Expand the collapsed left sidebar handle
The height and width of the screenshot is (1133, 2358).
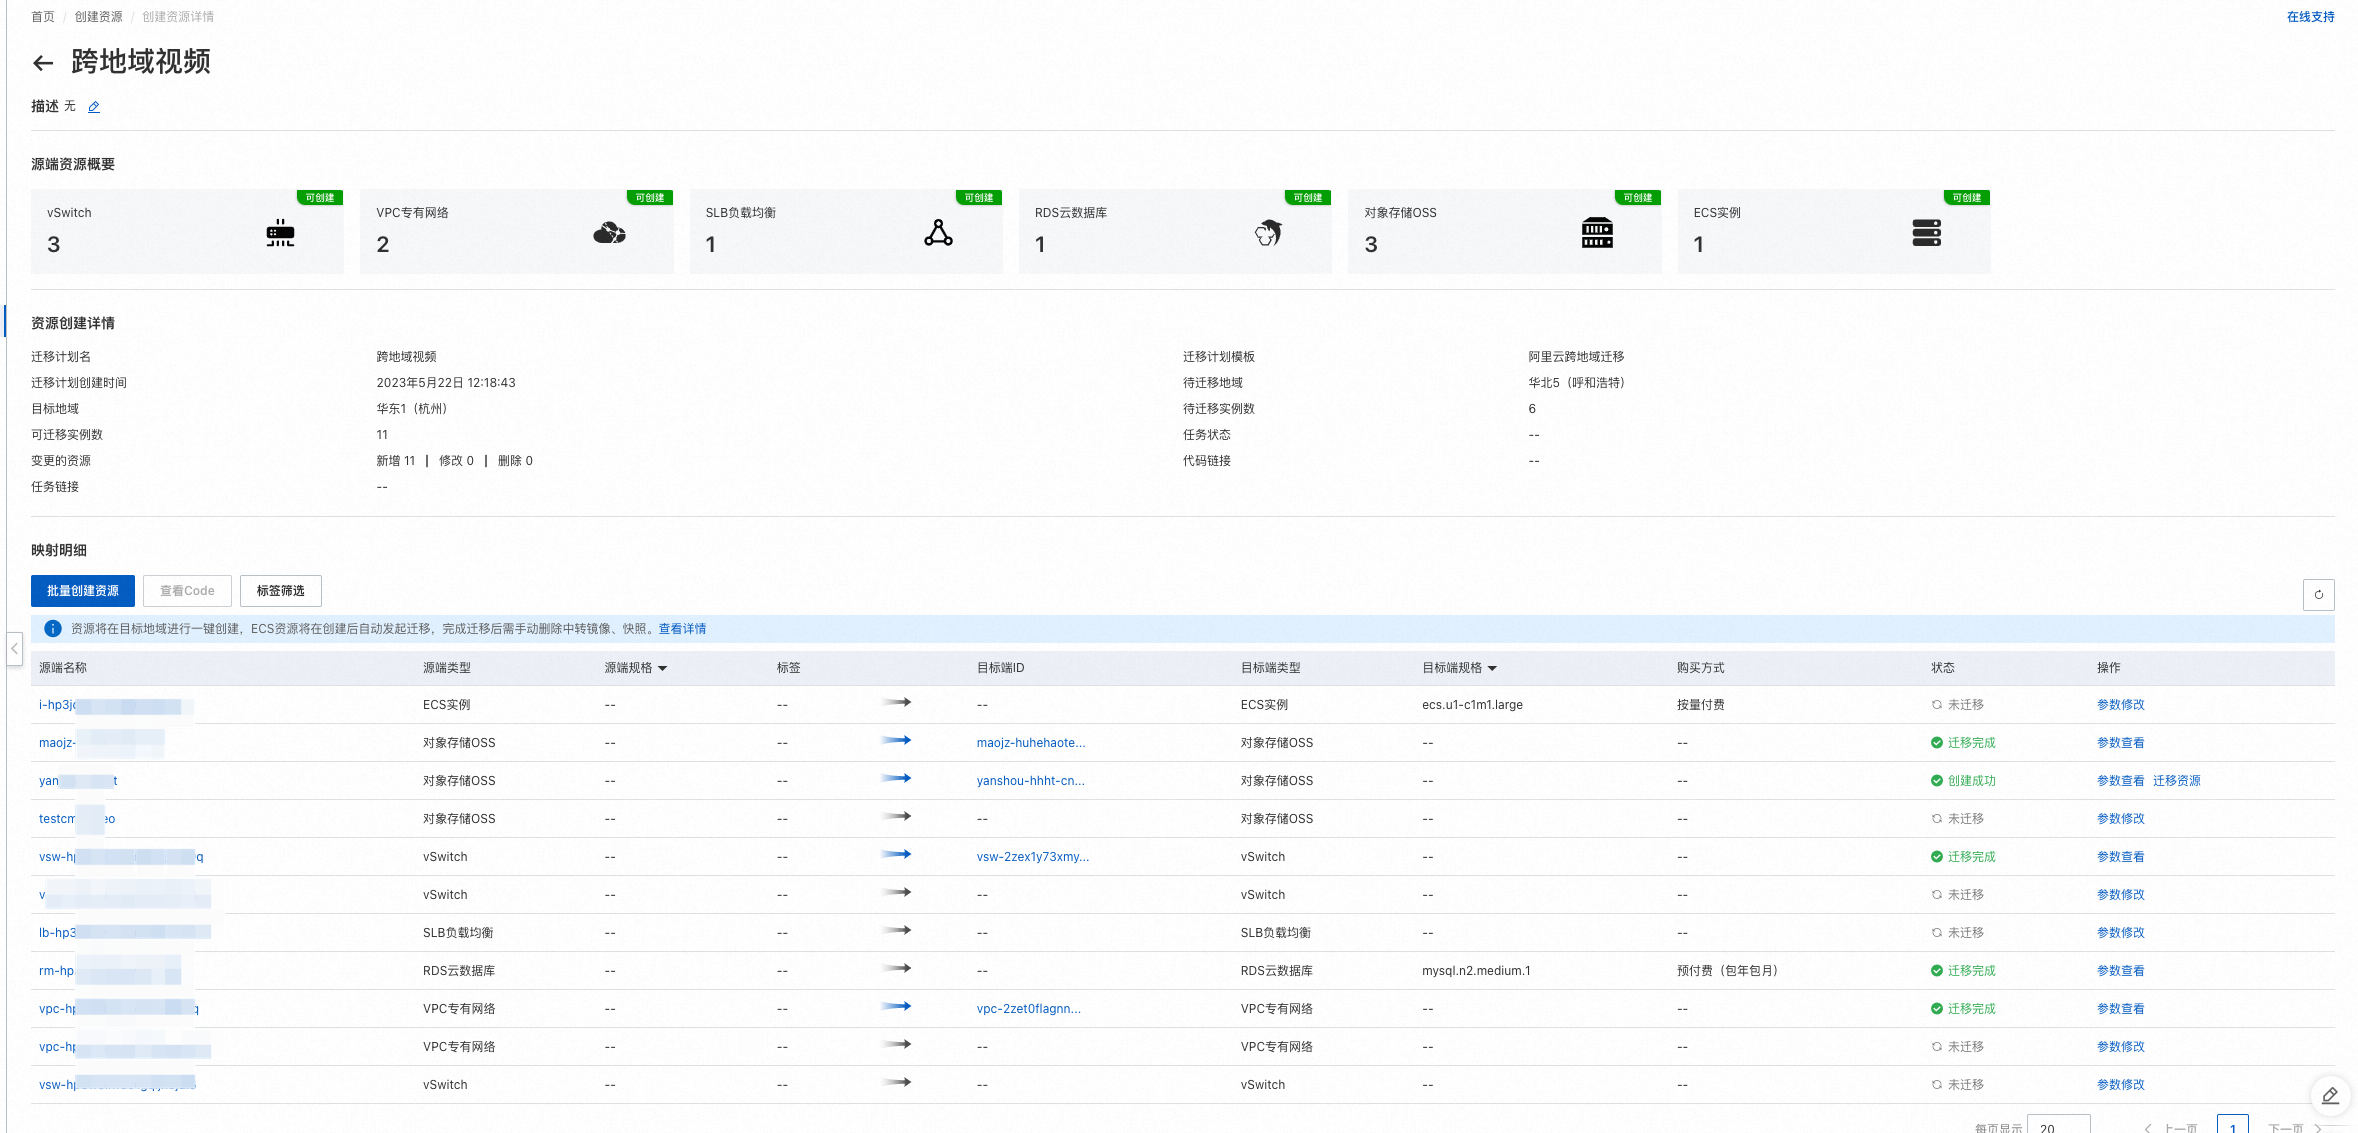pyautogui.click(x=14, y=649)
